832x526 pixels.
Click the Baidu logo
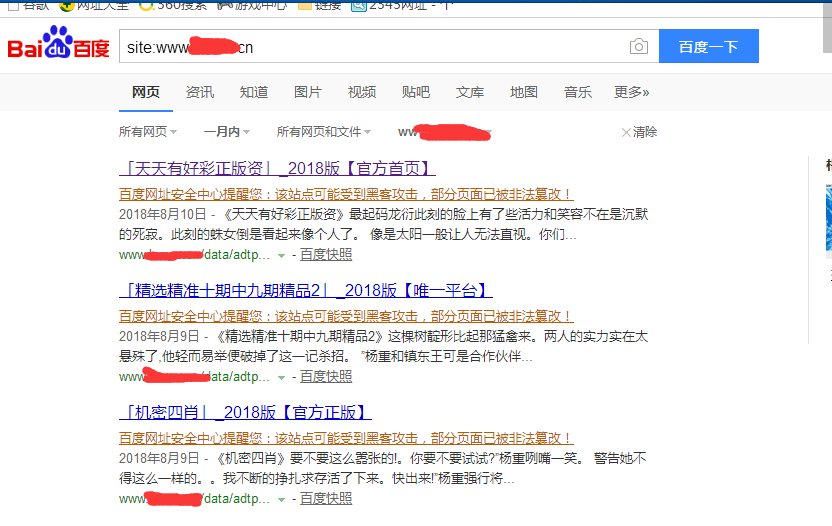pyautogui.click(x=58, y=42)
